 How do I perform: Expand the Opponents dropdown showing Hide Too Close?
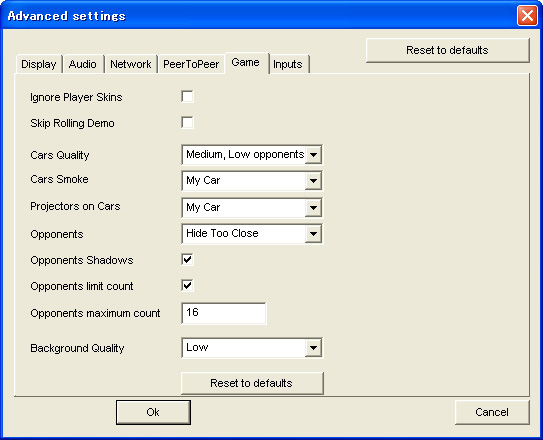[x=252, y=234]
